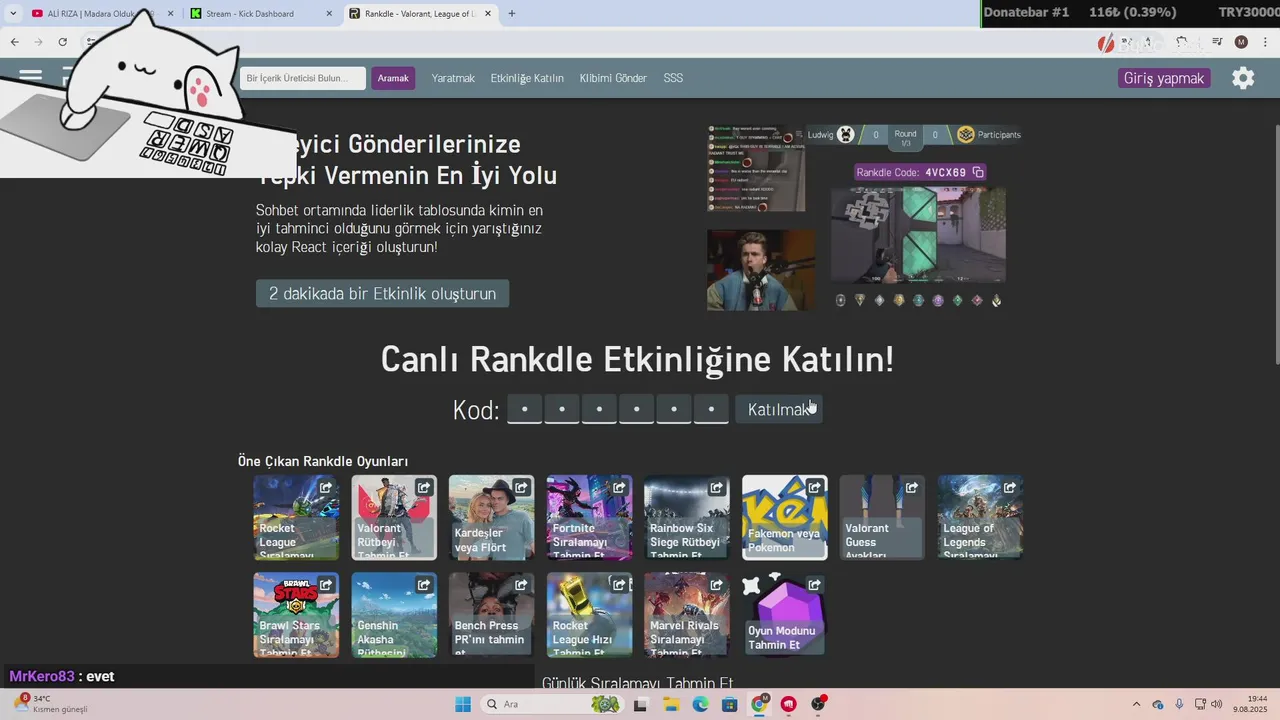Open OBS Studio from the taskbar
The height and width of the screenshot is (720, 1280).
tap(819, 704)
